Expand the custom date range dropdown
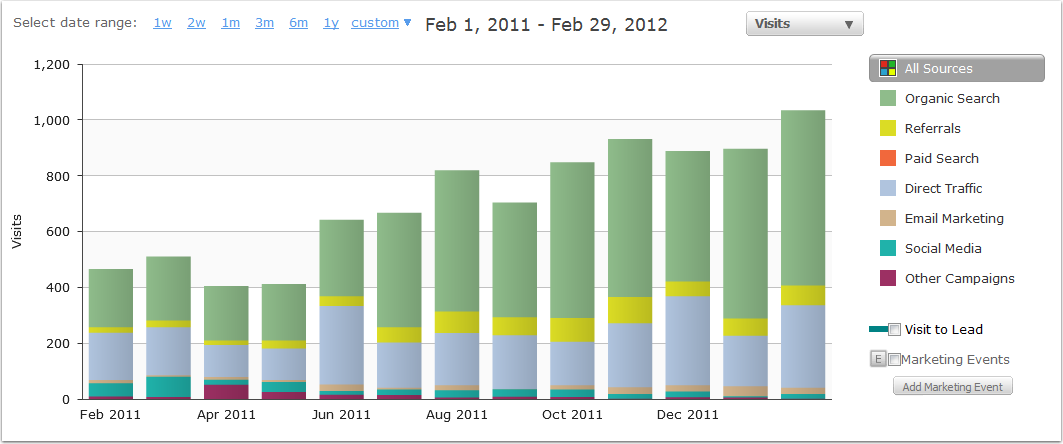1063x444 pixels. [381, 23]
